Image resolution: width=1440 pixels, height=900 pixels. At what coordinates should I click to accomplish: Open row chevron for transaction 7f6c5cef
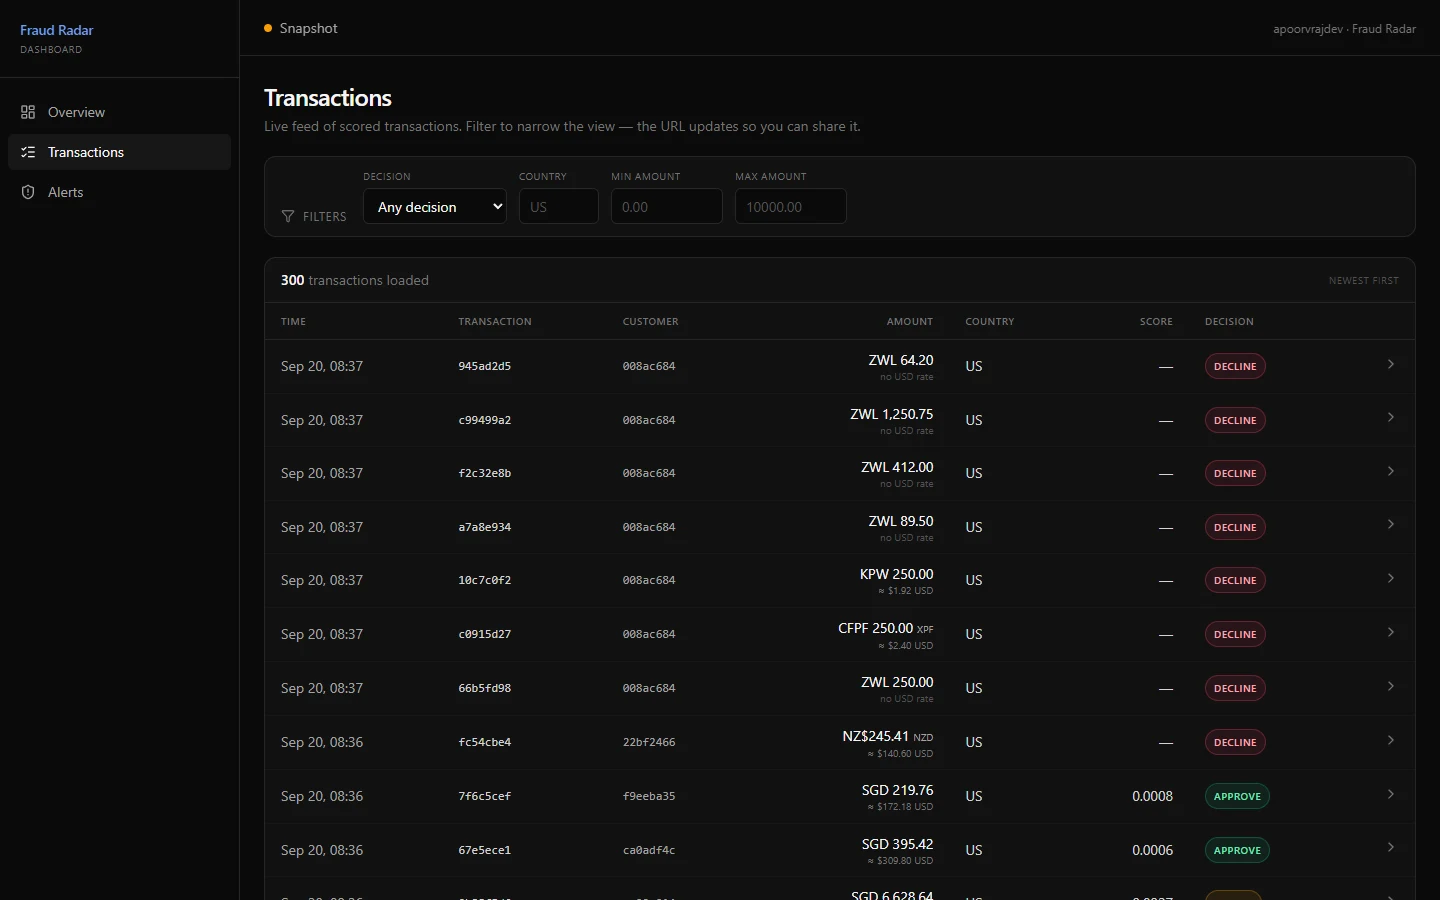[1391, 795]
